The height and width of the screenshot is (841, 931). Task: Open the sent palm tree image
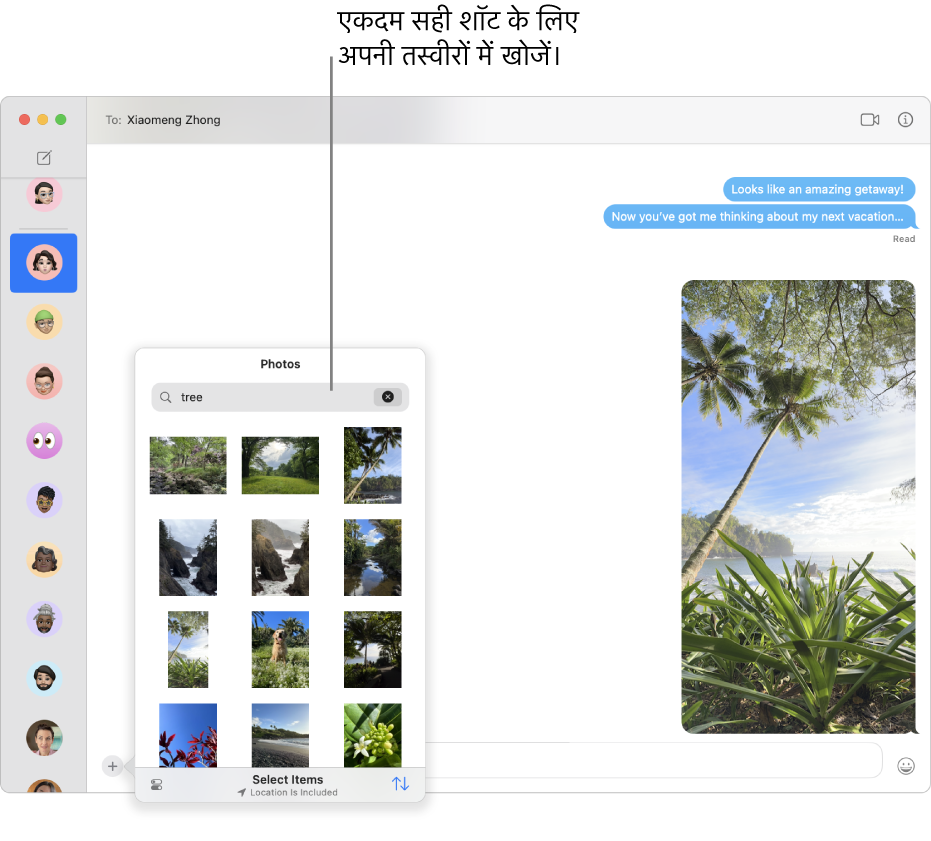coord(798,507)
